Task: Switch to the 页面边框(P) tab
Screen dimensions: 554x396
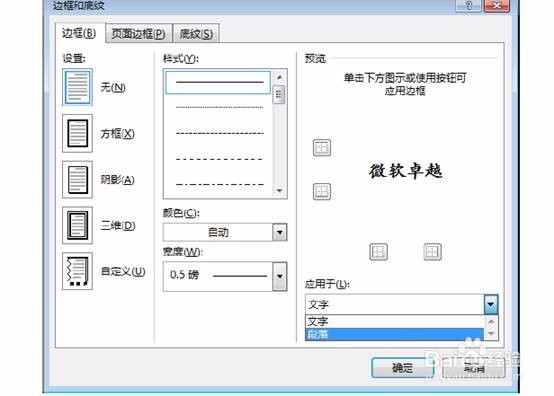Action: [x=138, y=34]
